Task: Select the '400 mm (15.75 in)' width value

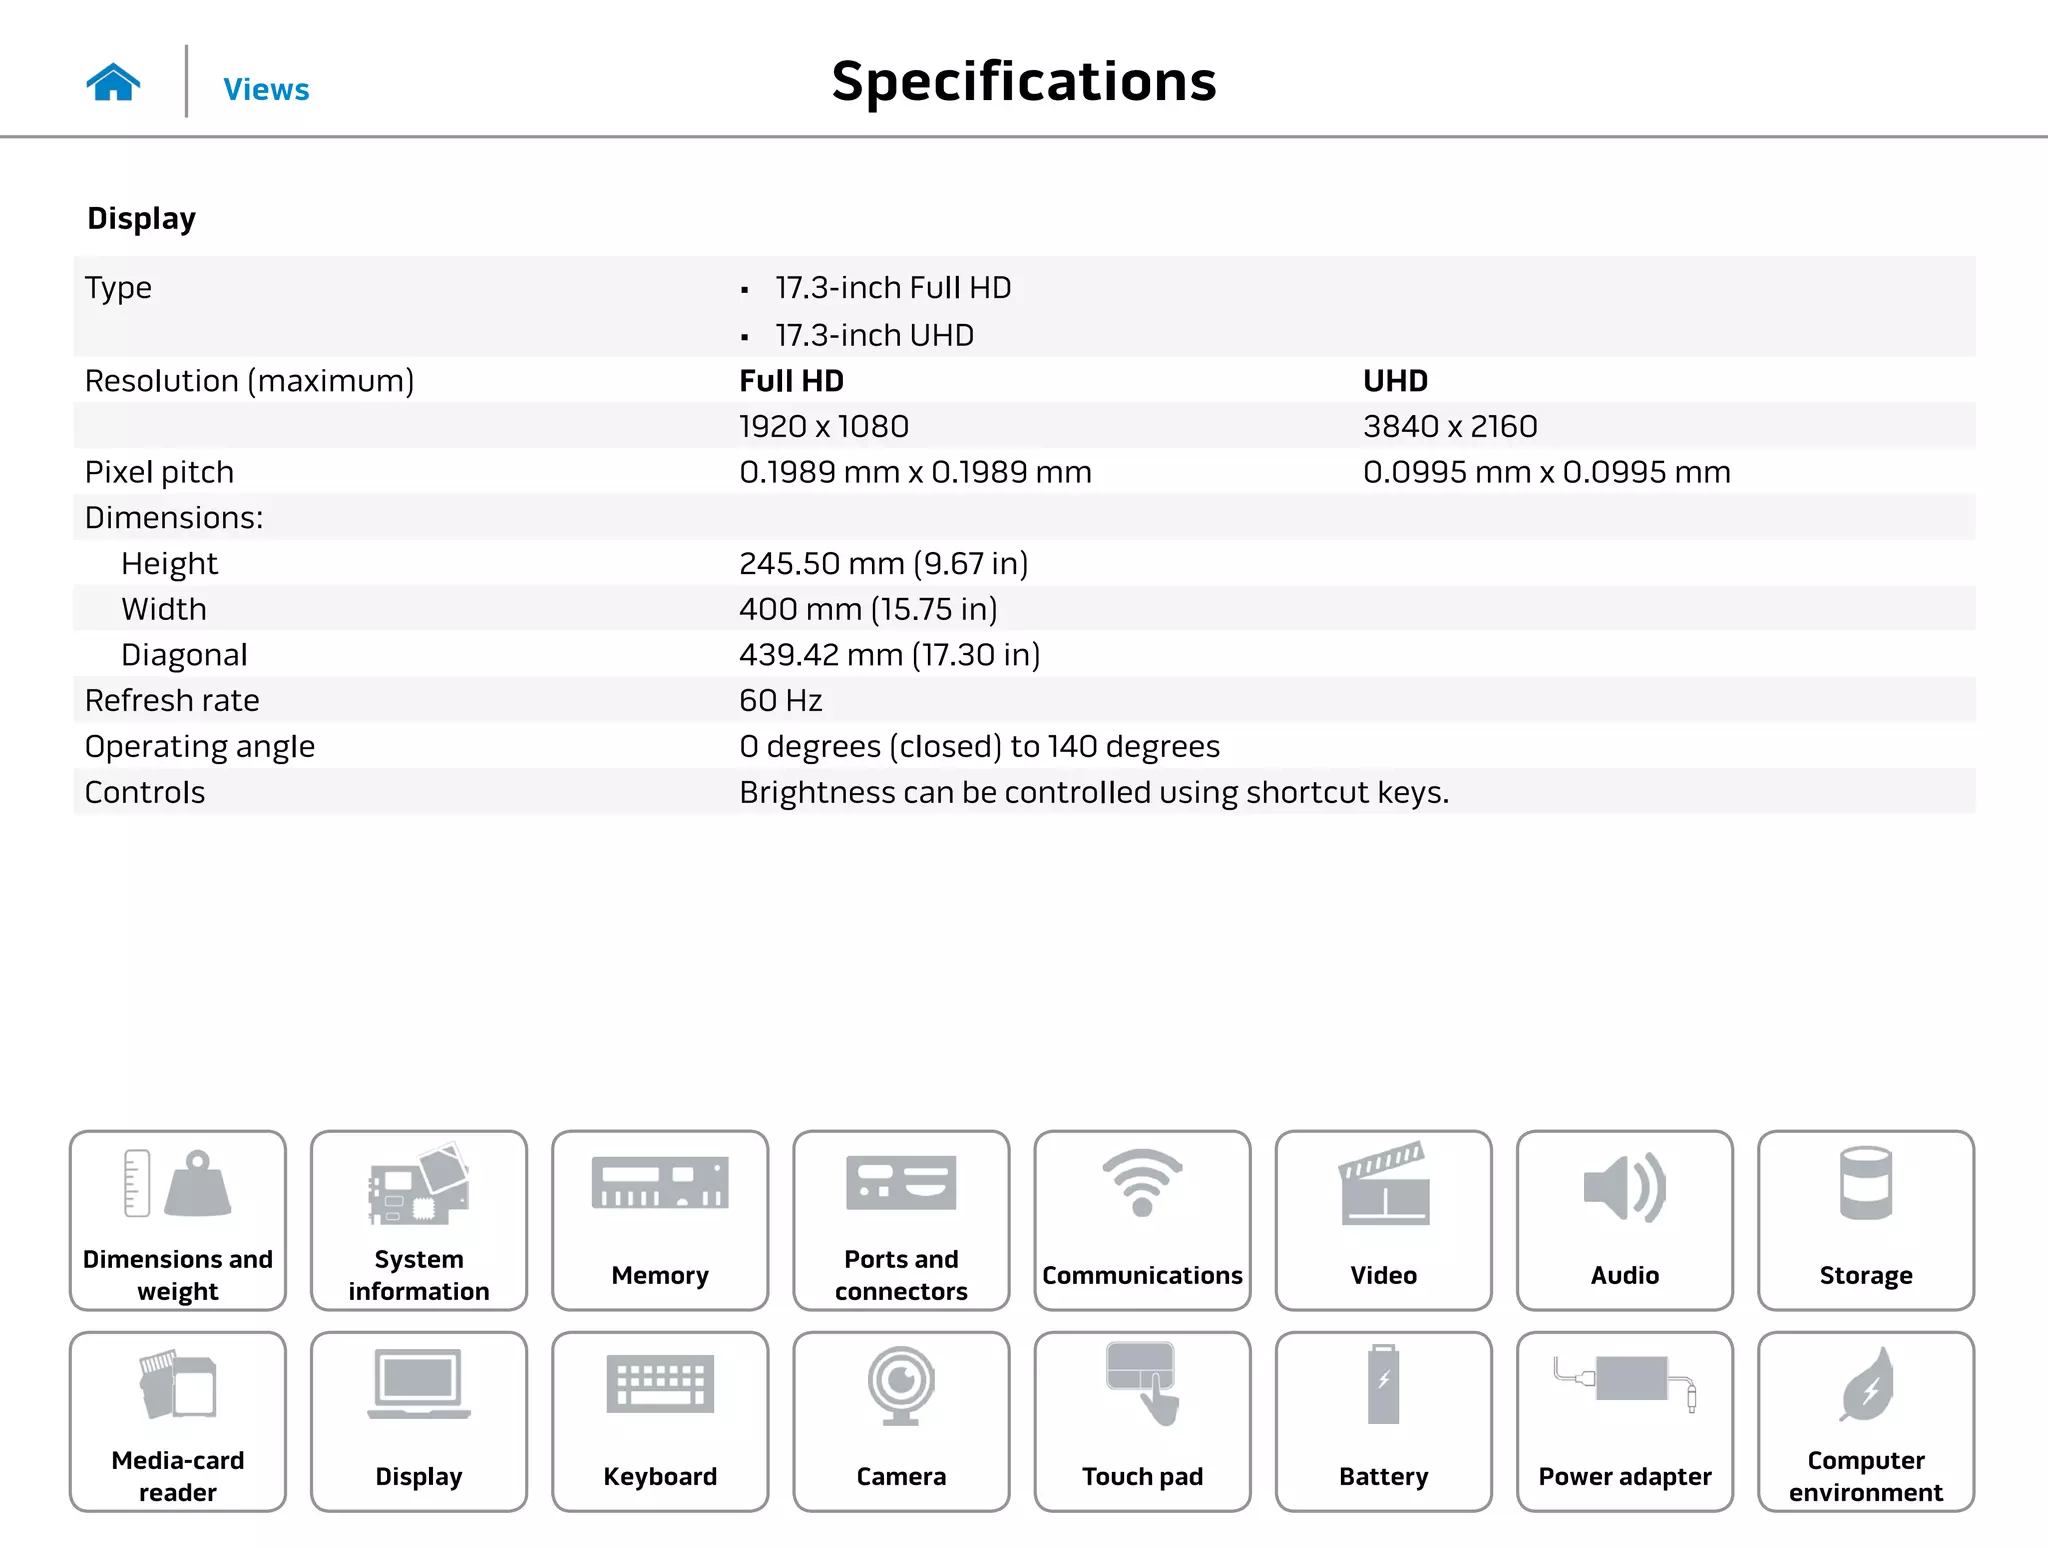Action: 868,610
